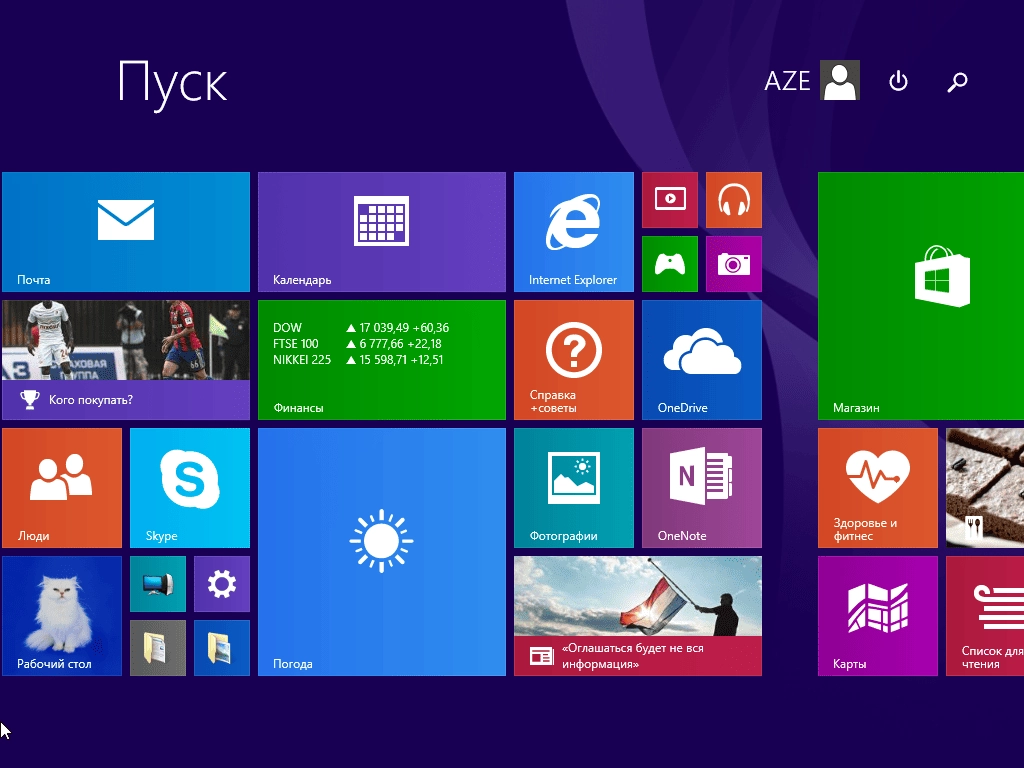Launch the Skype tile
Viewport: 1024px width, 768px height.
190,488
